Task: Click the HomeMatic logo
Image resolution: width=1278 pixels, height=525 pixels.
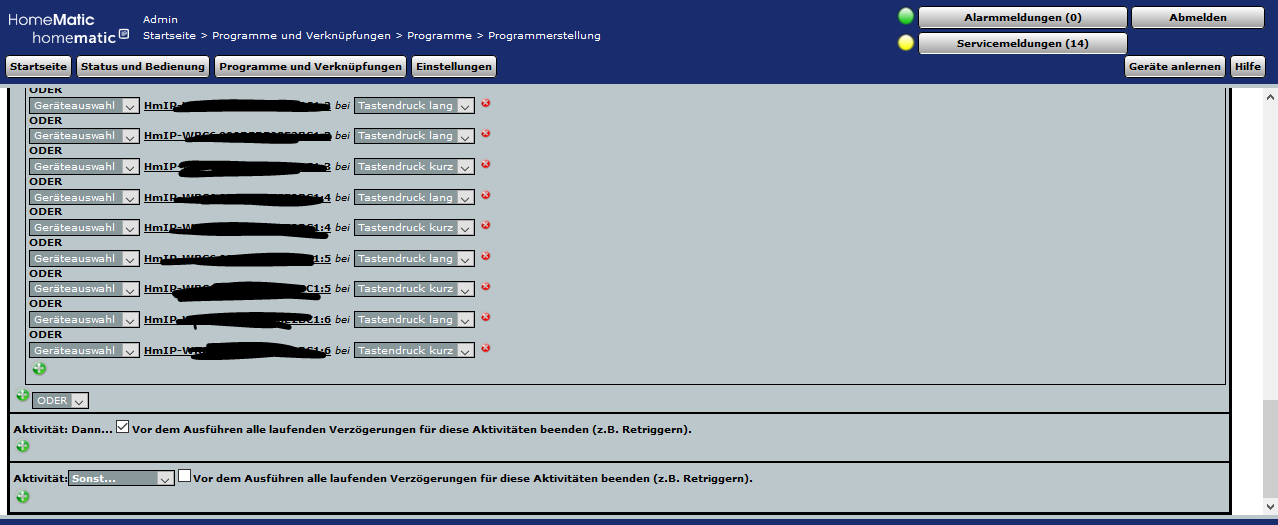Action: (x=68, y=28)
